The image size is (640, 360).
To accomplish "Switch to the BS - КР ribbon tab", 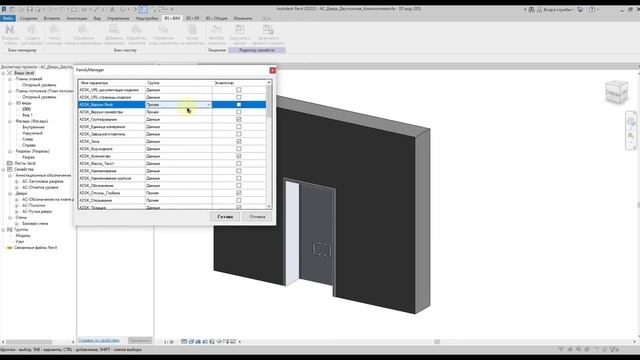I will tap(193, 18).
